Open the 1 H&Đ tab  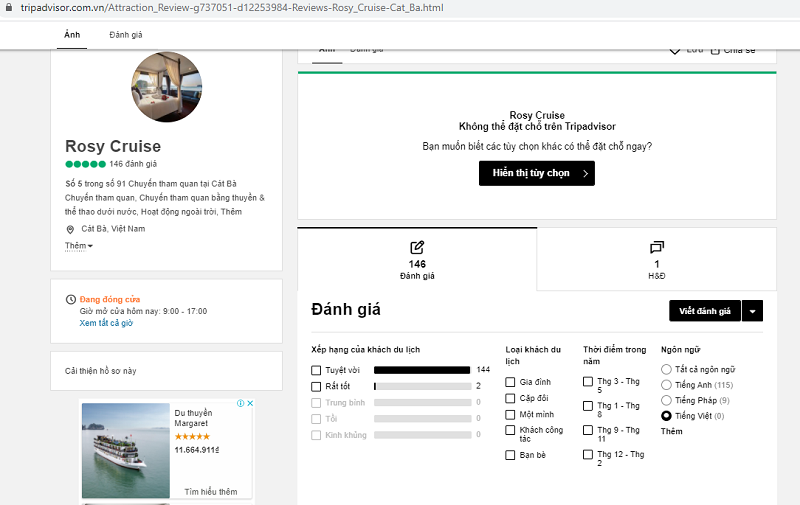coord(657,260)
